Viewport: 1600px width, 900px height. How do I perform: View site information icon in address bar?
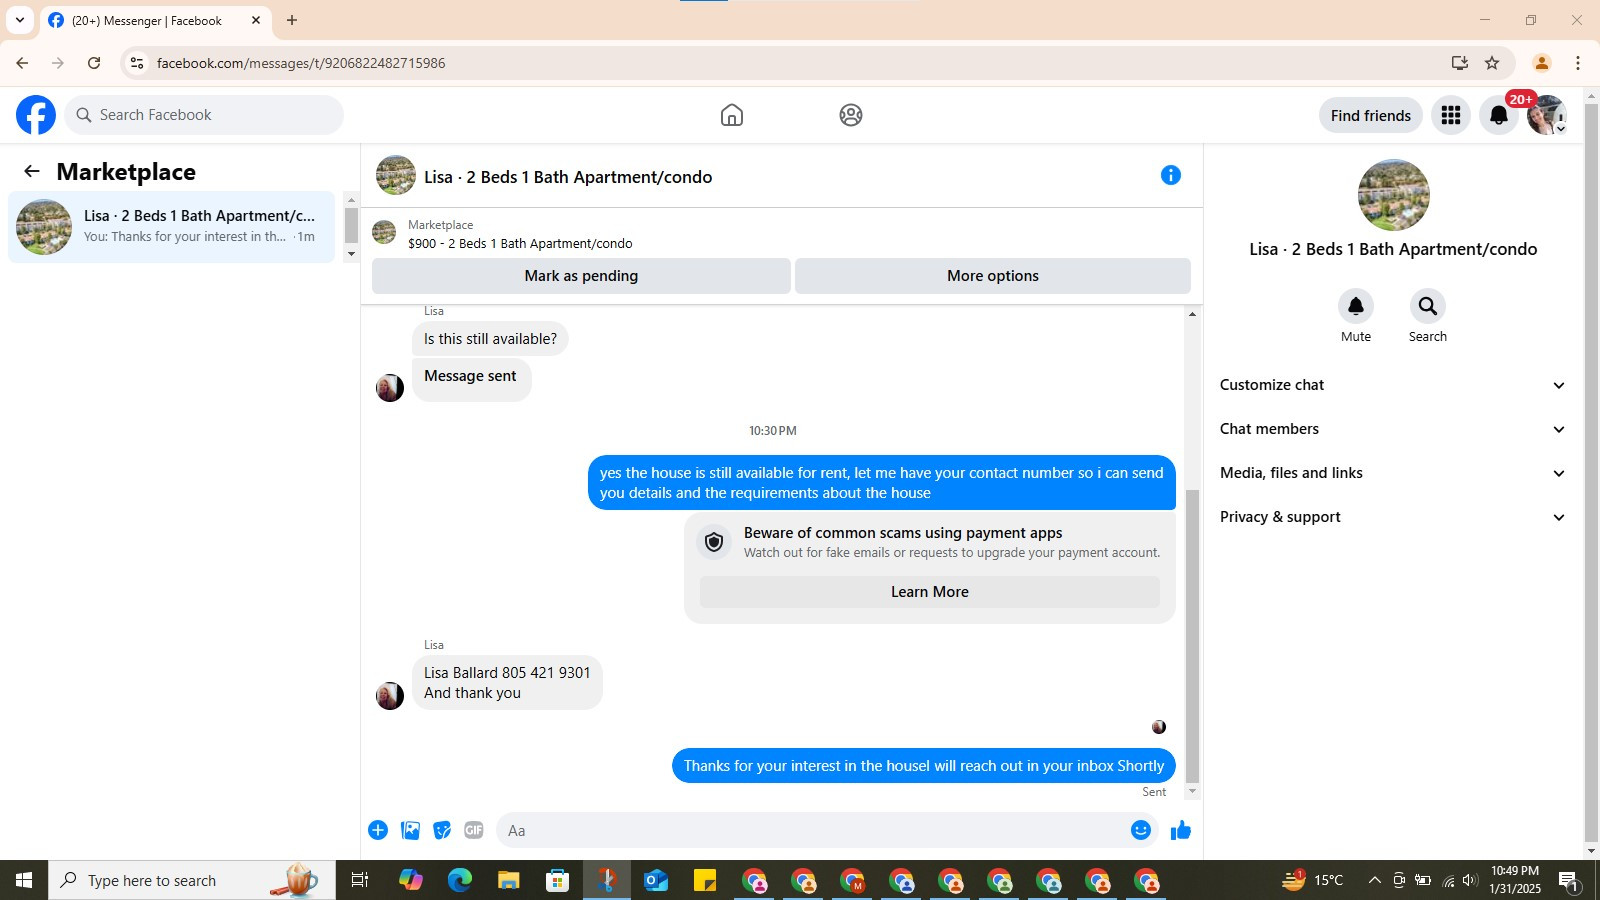point(137,63)
